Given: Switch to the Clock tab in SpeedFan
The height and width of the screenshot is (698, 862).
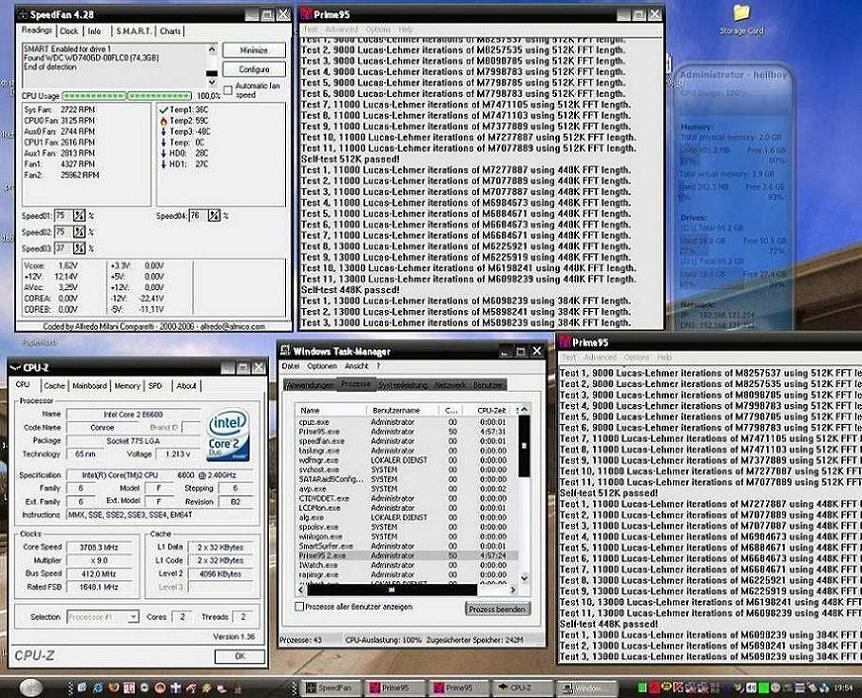Looking at the screenshot, I should 69,31.
